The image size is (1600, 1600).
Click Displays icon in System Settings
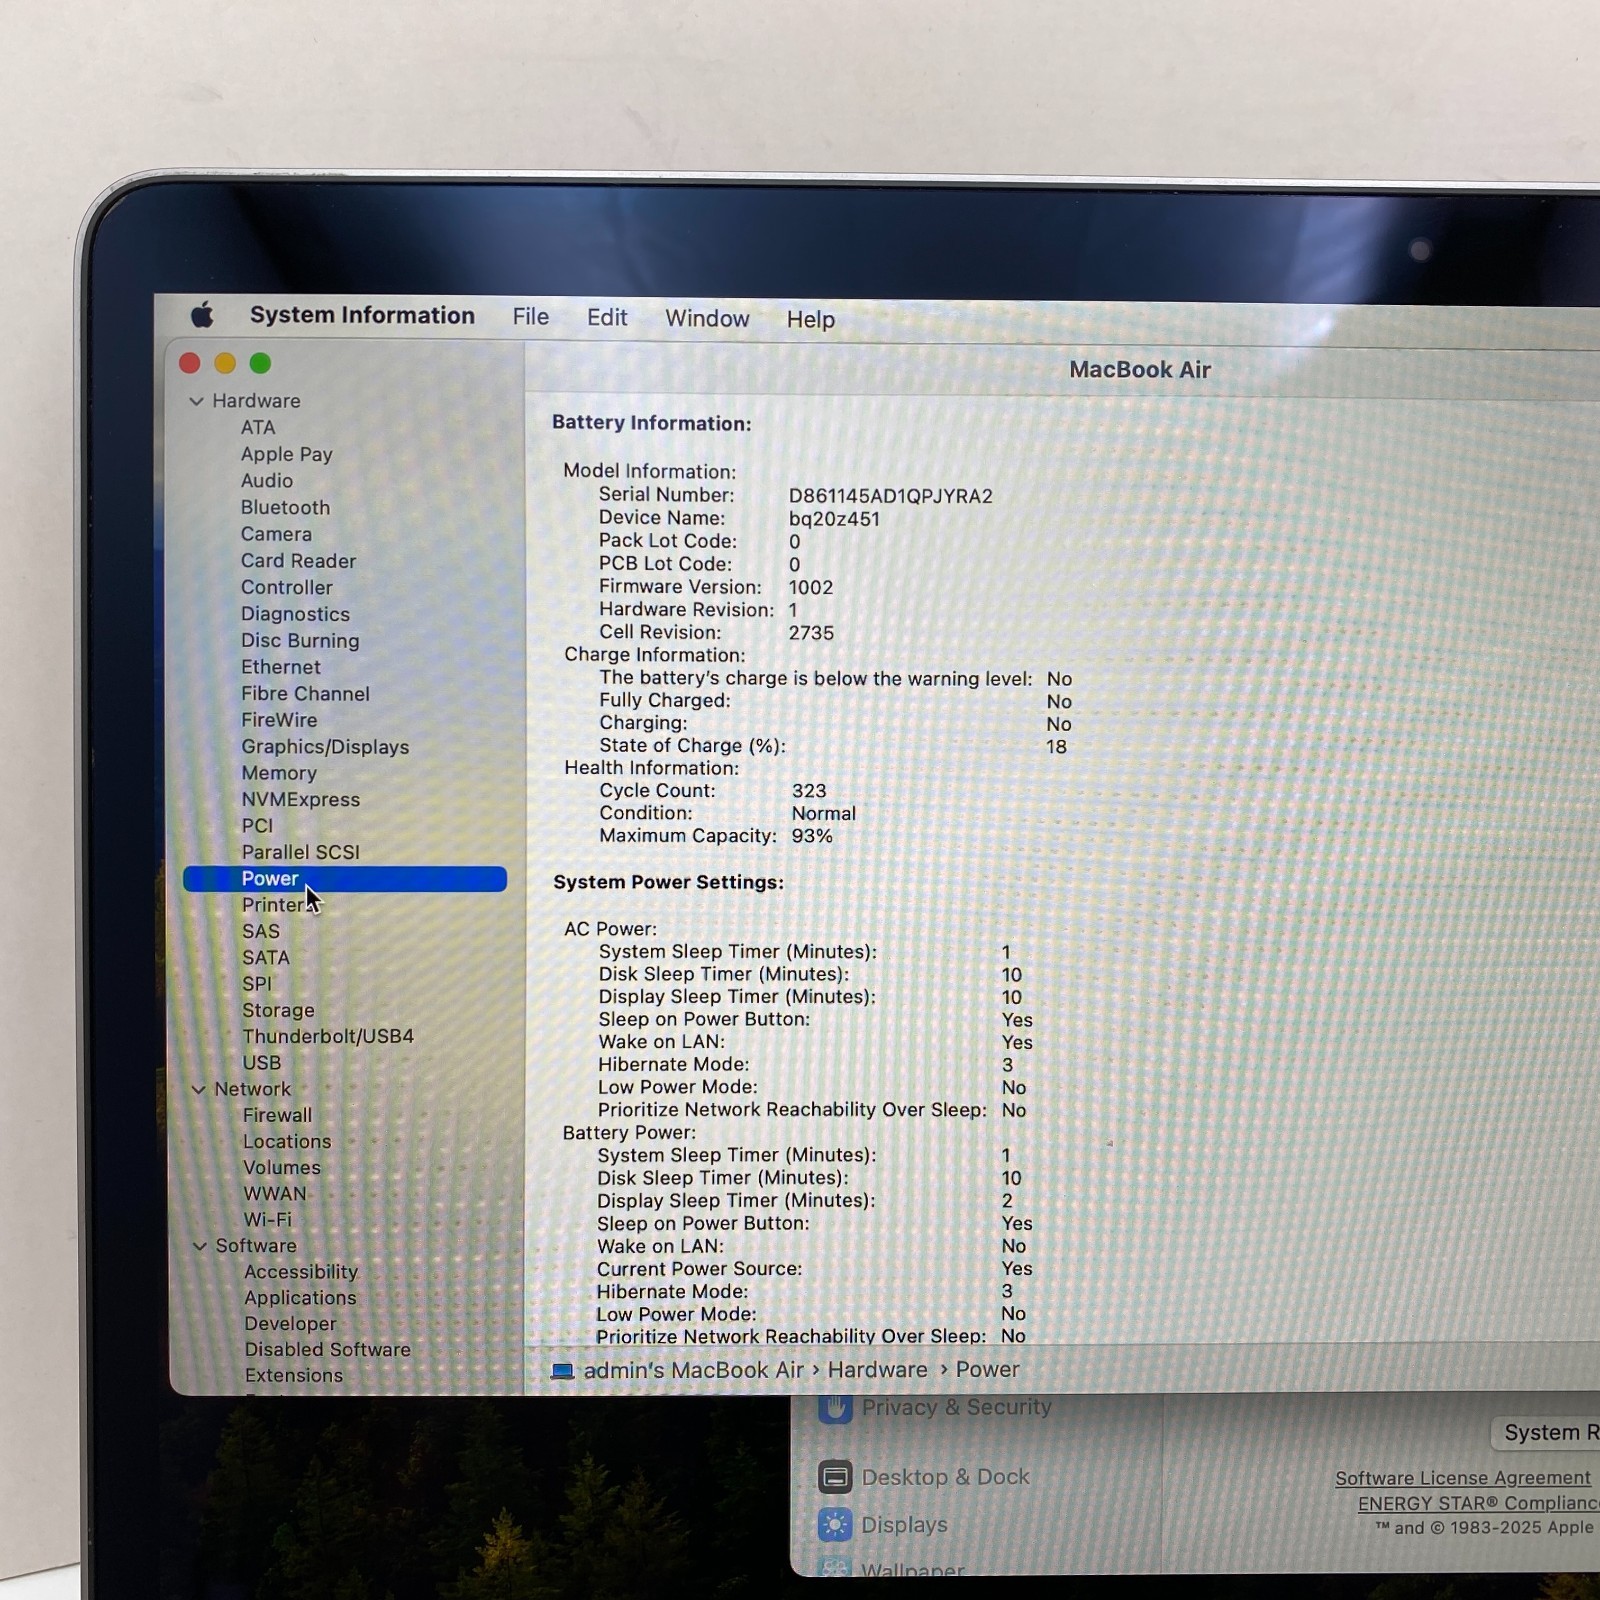(x=835, y=1525)
